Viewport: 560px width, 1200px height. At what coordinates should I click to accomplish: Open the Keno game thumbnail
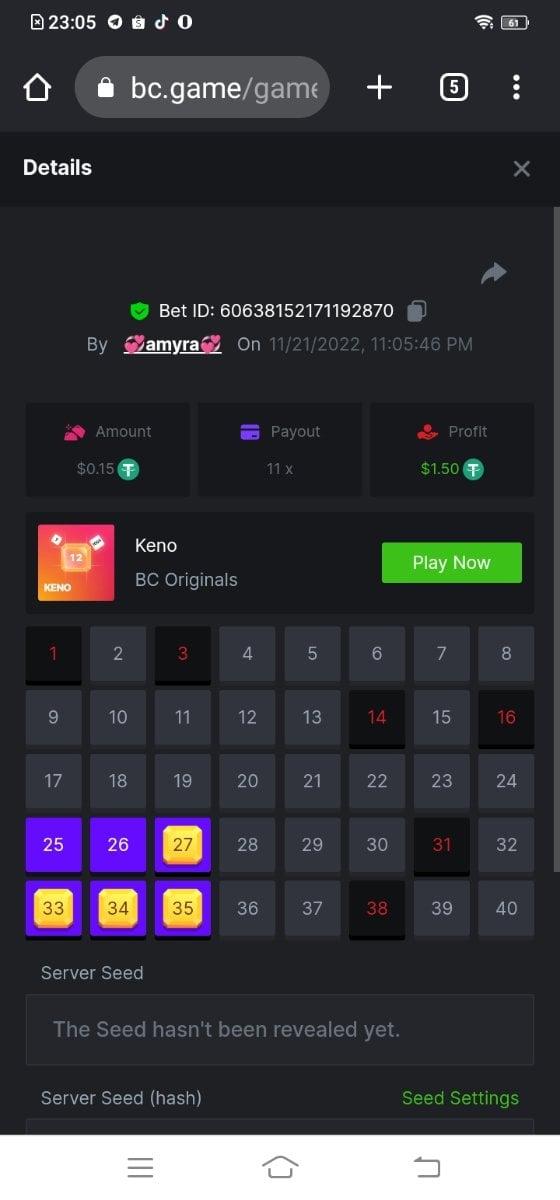coord(76,563)
